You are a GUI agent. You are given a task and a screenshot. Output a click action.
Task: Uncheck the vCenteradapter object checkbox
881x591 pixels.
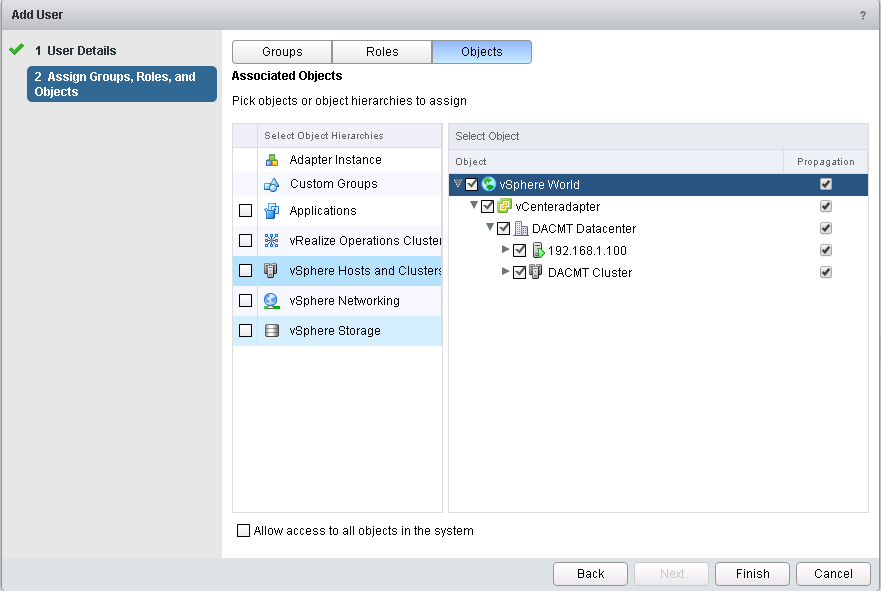[x=488, y=206]
